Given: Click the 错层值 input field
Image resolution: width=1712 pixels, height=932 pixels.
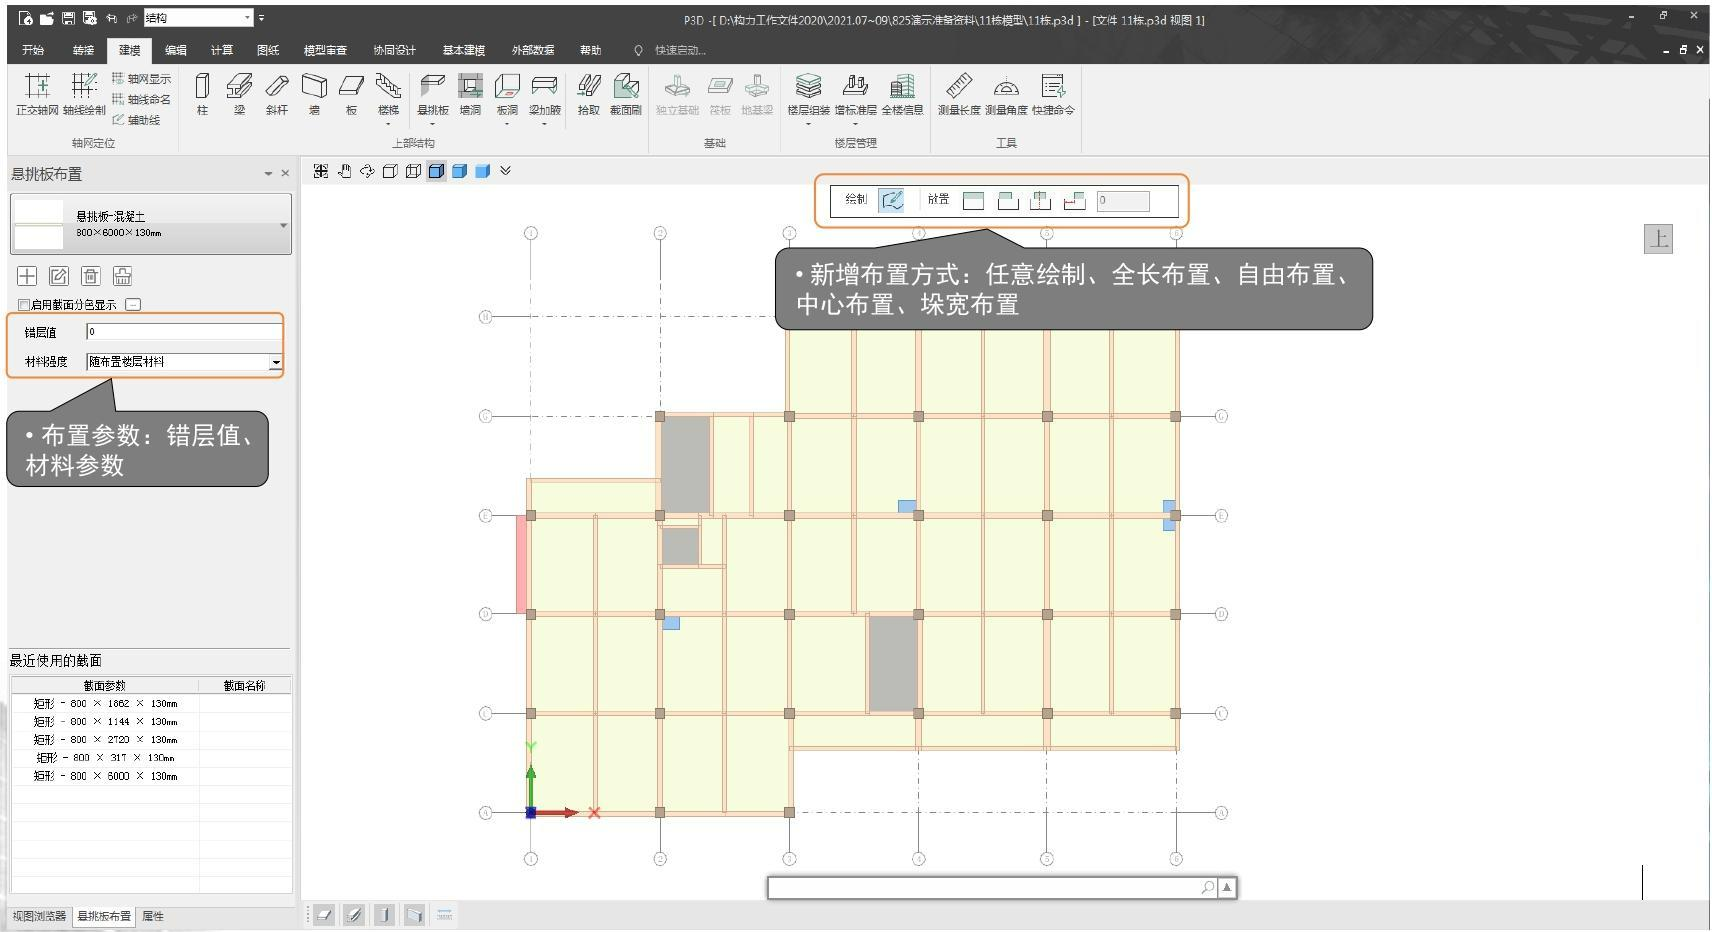Looking at the screenshot, I should pyautogui.click(x=183, y=332).
